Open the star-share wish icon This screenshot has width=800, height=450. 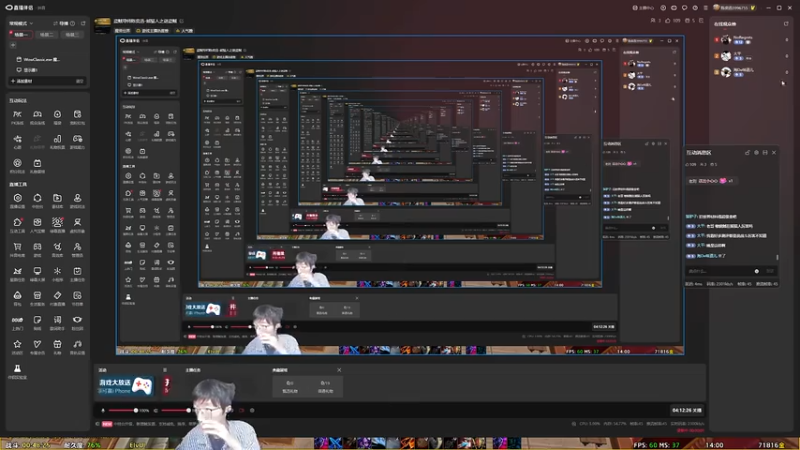tap(17, 139)
